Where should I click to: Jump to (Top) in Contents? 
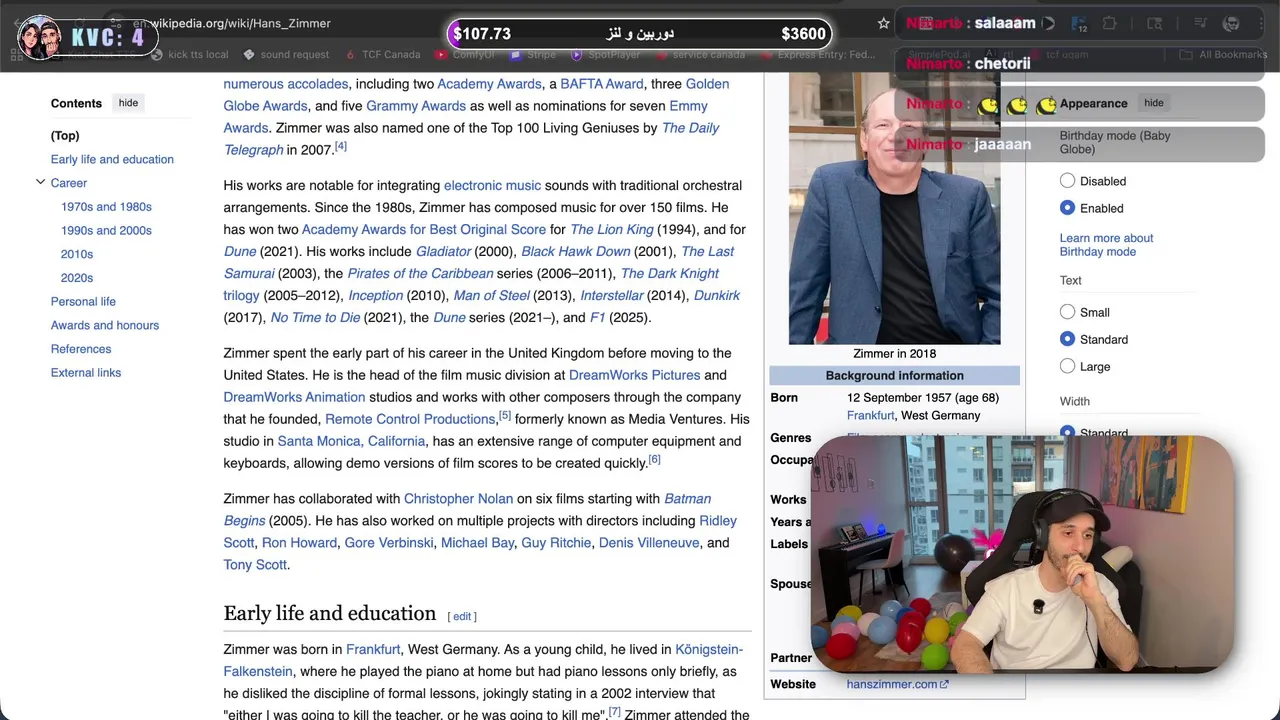click(65, 135)
